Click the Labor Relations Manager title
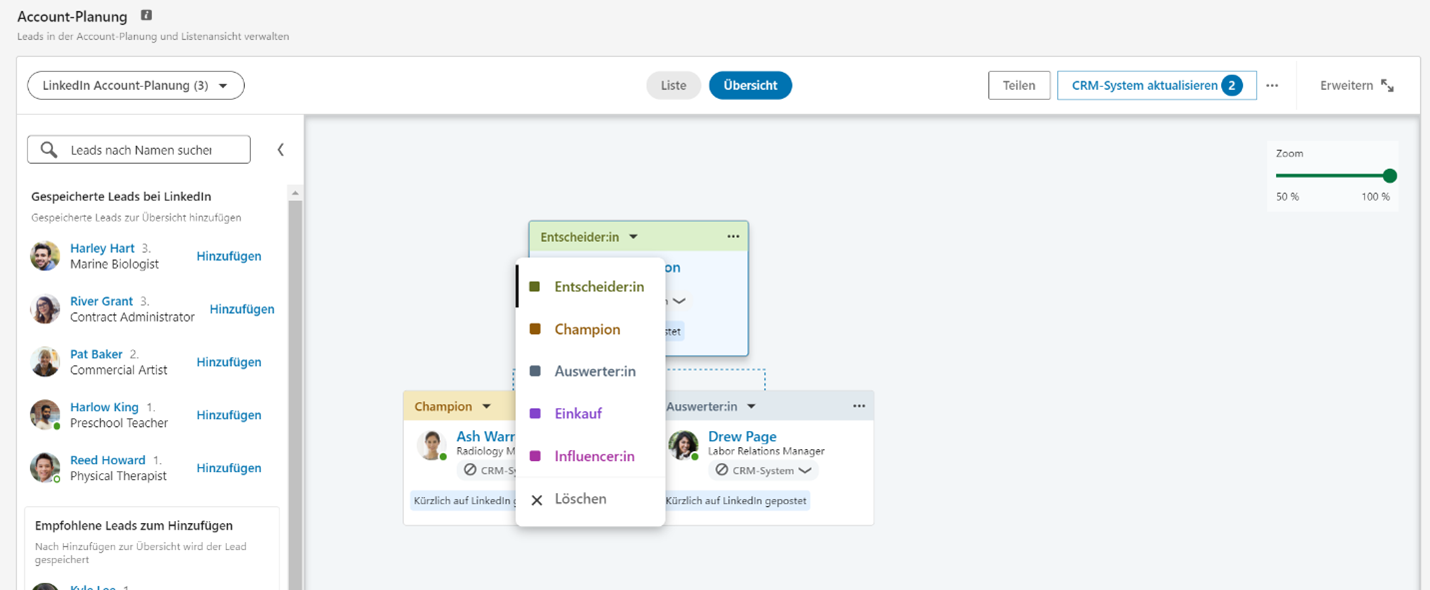Image resolution: width=1430 pixels, height=590 pixels. pyautogui.click(x=766, y=452)
